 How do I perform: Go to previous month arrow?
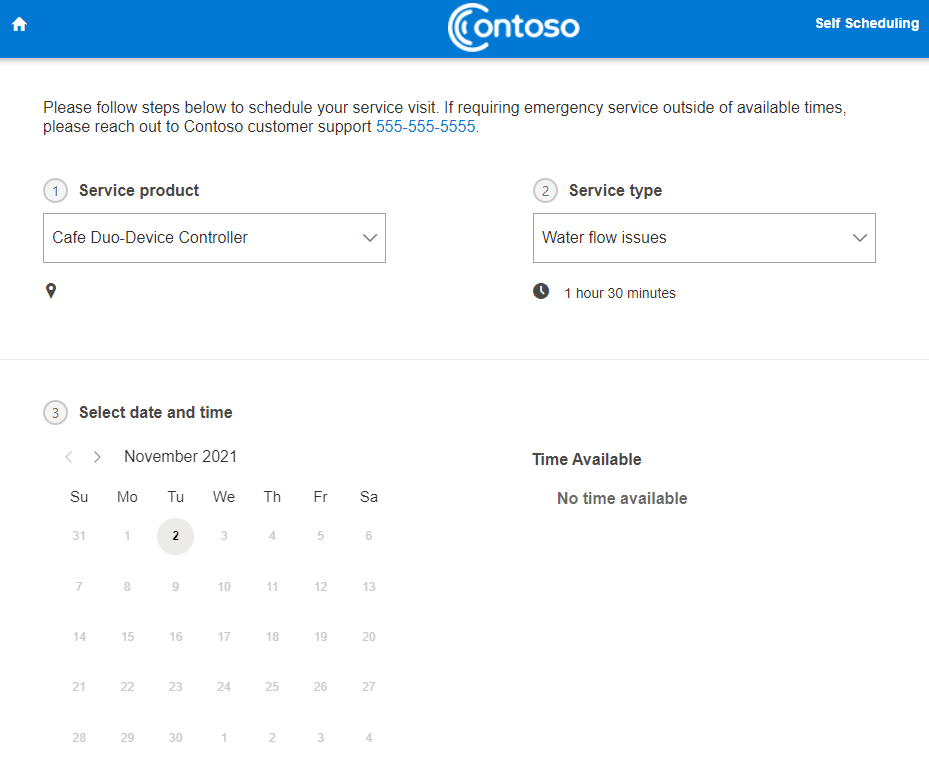pos(69,457)
